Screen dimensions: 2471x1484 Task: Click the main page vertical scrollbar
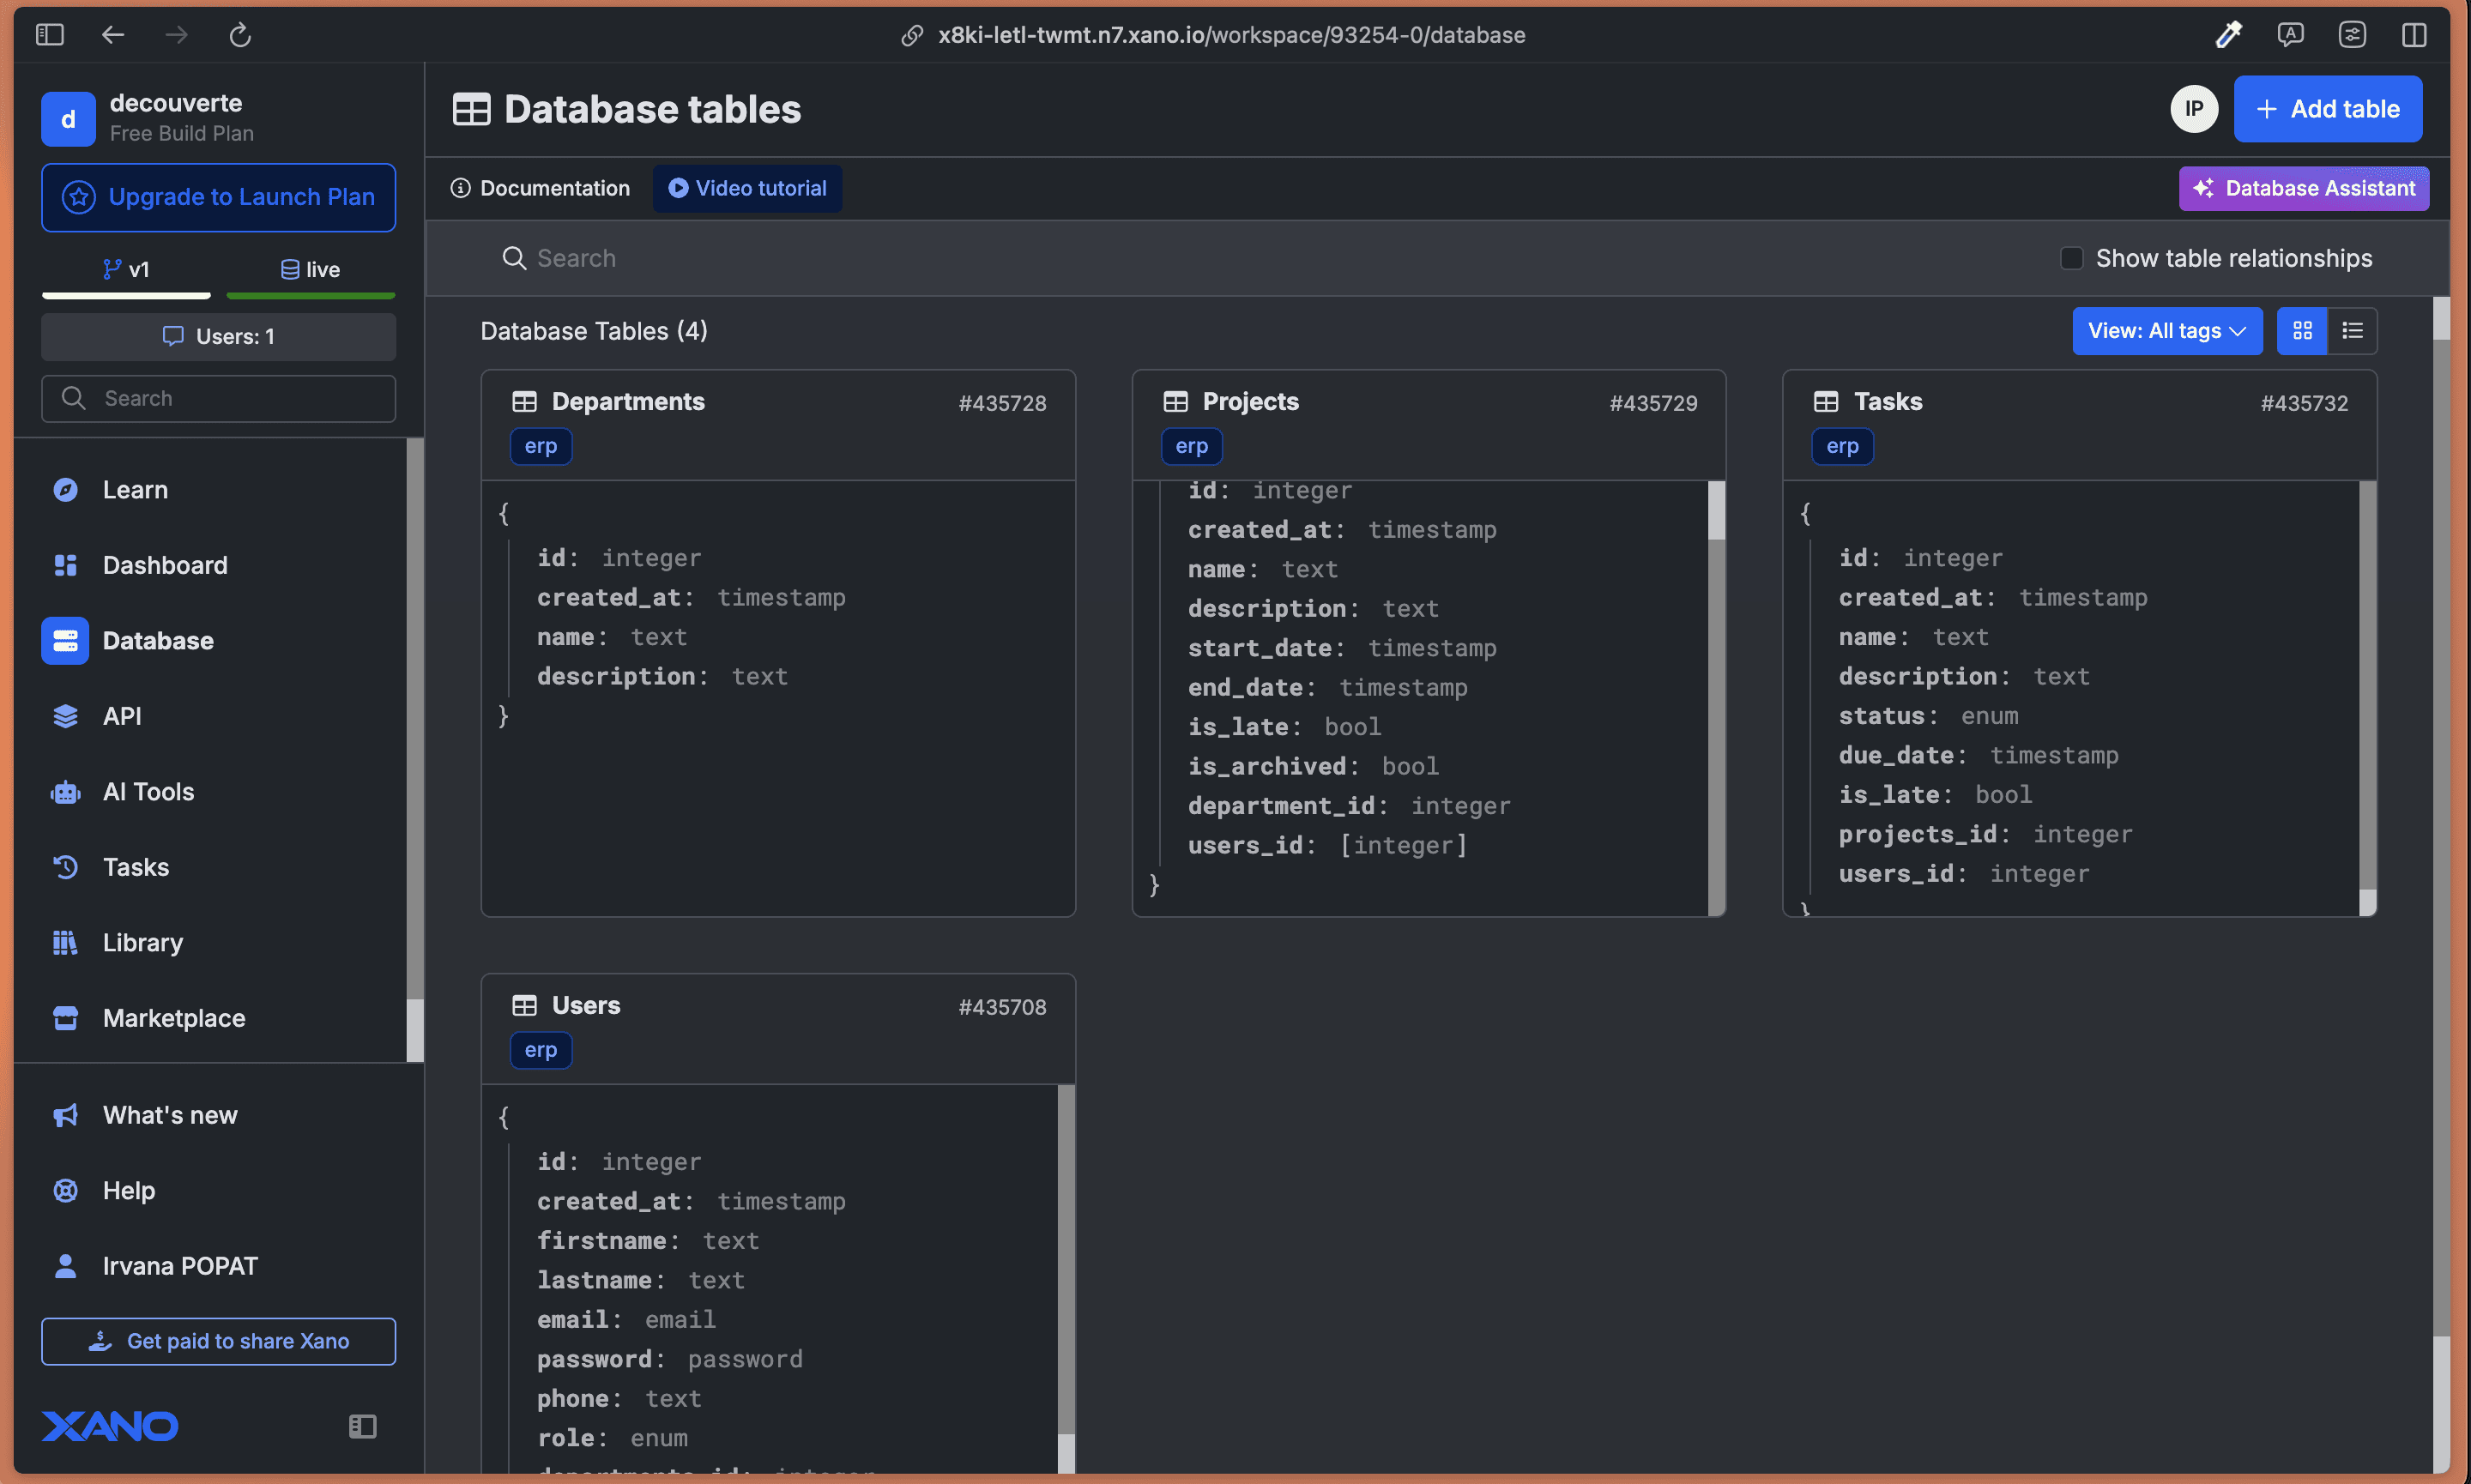(x=2441, y=885)
